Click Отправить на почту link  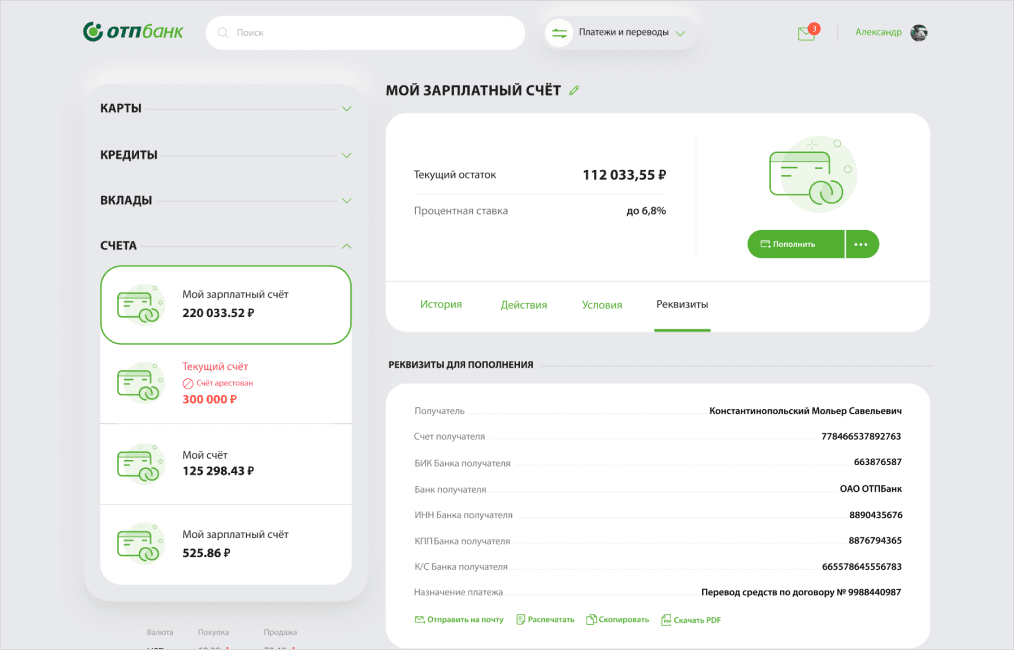(459, 620)
